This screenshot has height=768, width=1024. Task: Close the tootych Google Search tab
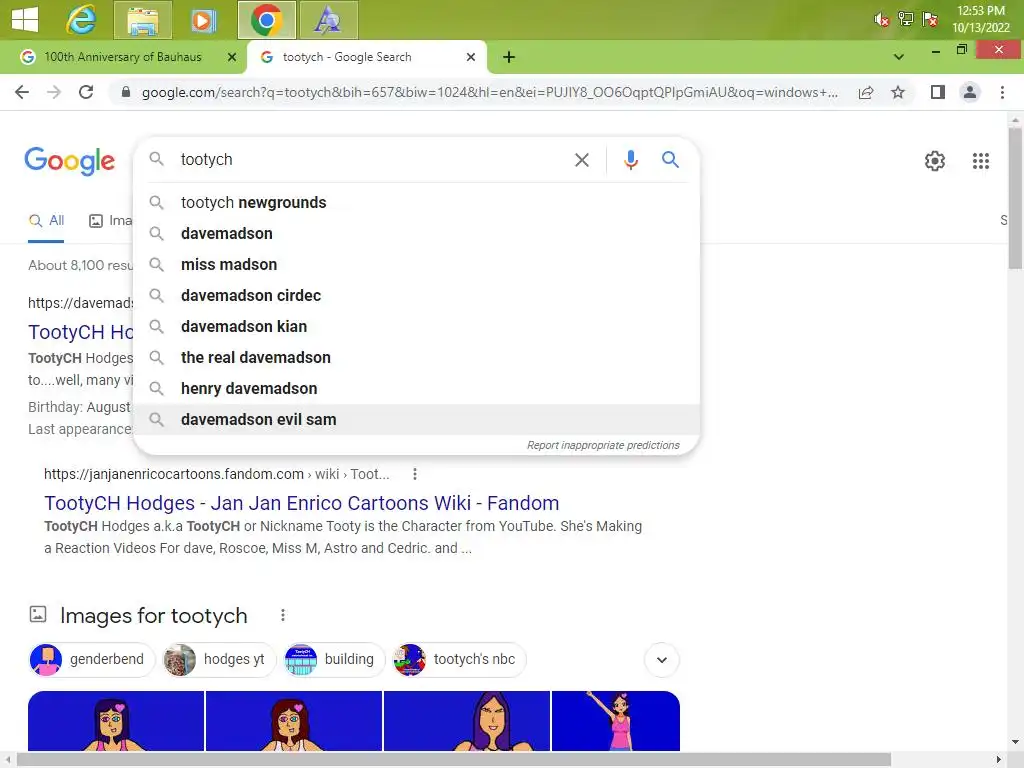tap(470, 57)
